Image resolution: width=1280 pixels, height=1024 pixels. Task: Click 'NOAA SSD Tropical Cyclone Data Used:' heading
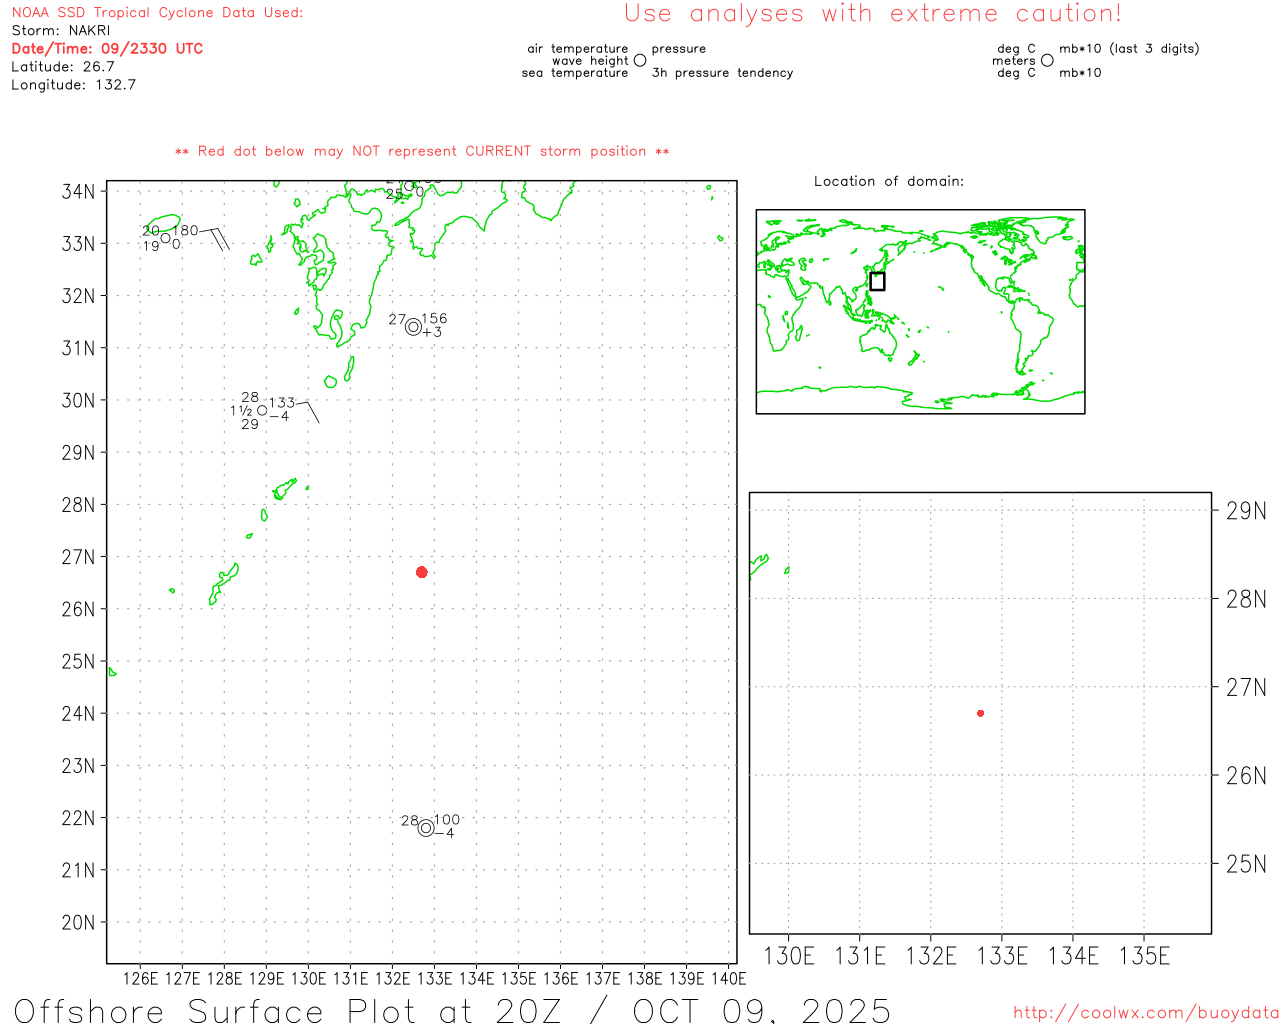(x=157, y=13)
